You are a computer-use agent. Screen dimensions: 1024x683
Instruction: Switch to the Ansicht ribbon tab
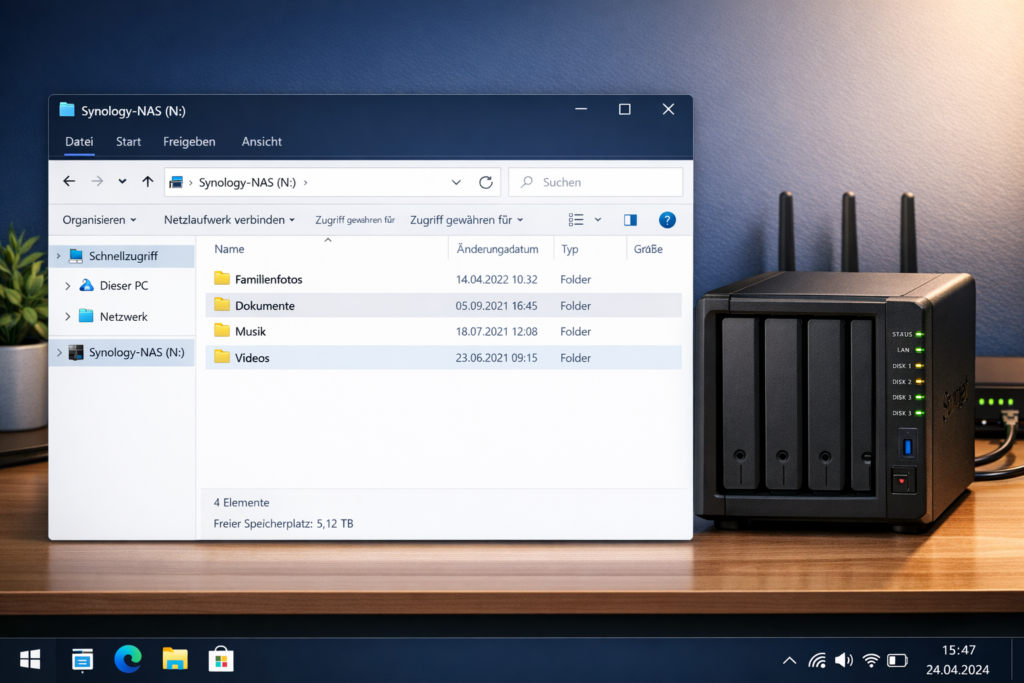click(262, 142)
